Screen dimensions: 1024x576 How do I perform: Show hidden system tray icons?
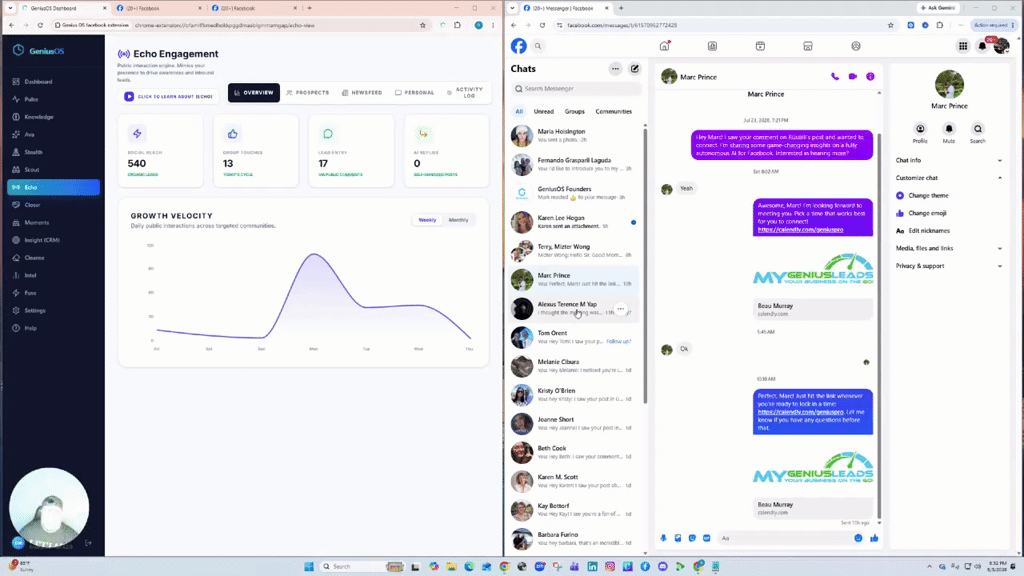click(x=929, y=566)
